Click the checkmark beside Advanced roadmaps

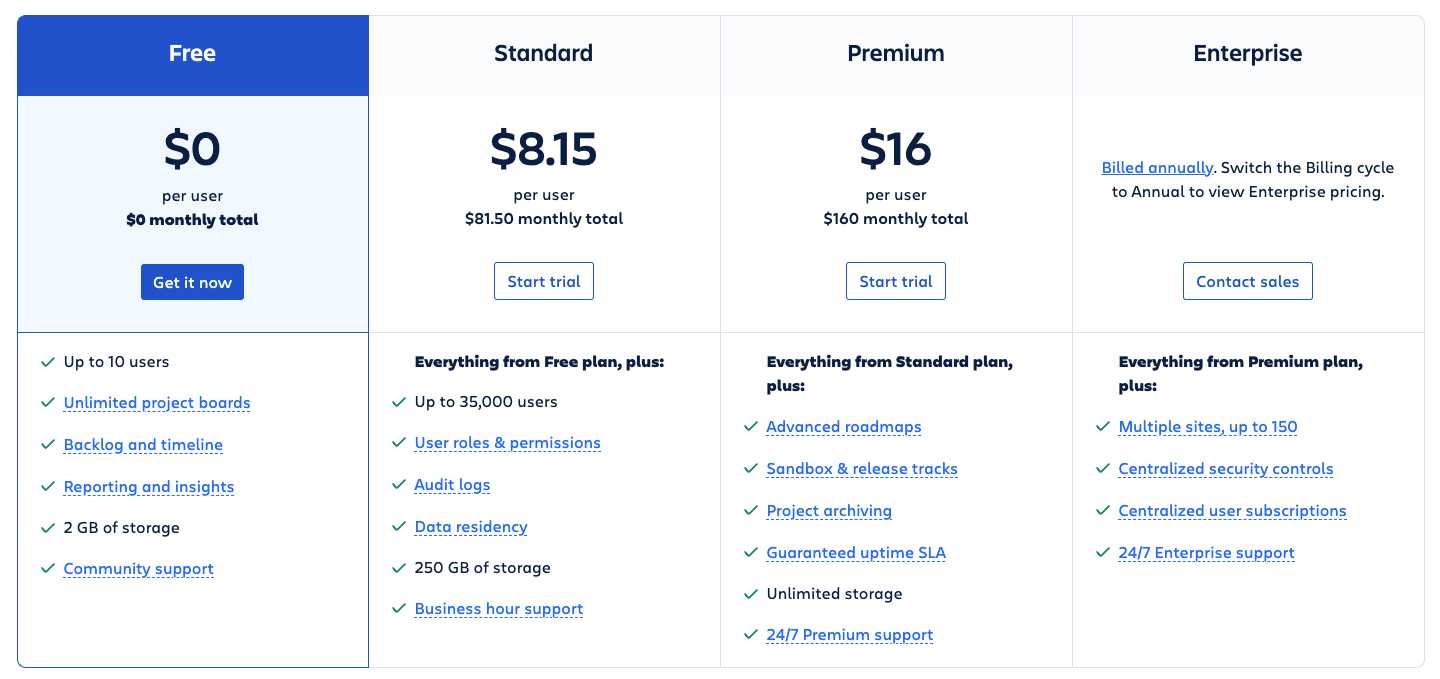(750, 426)
